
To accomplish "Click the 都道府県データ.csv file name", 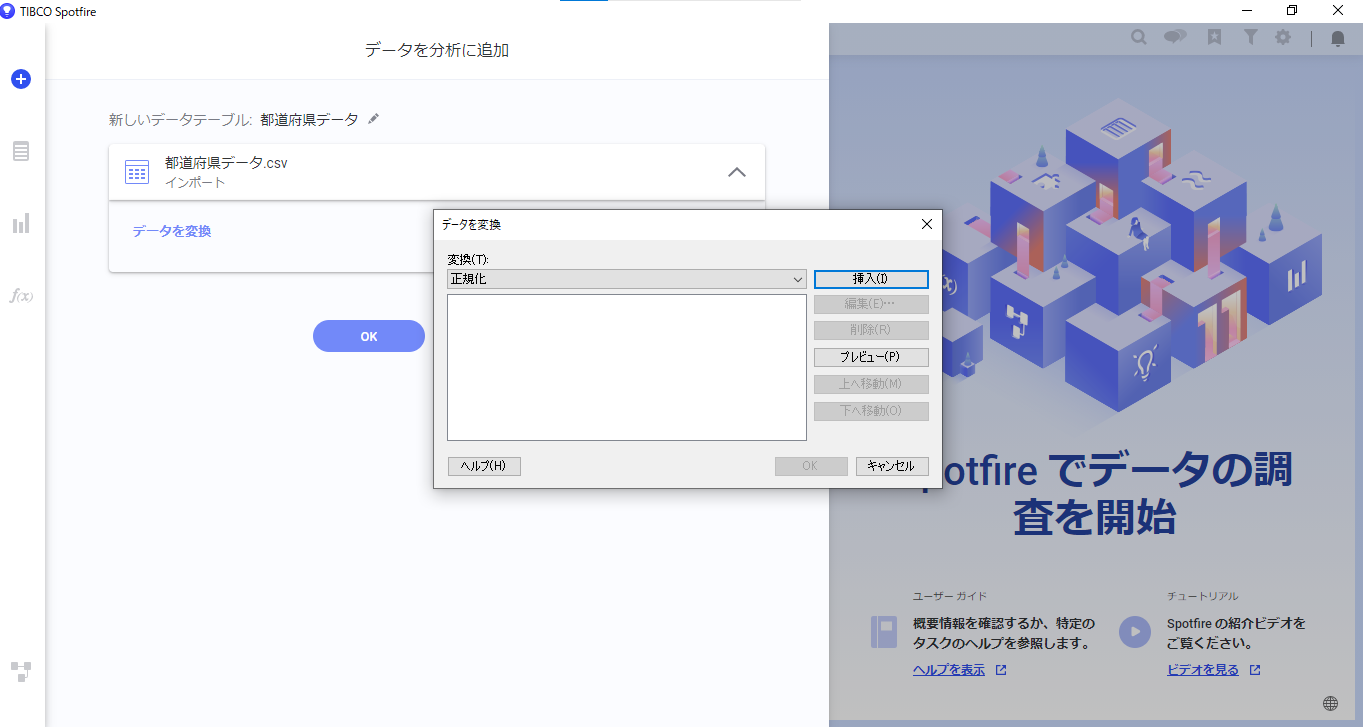I will coord(226,162).
